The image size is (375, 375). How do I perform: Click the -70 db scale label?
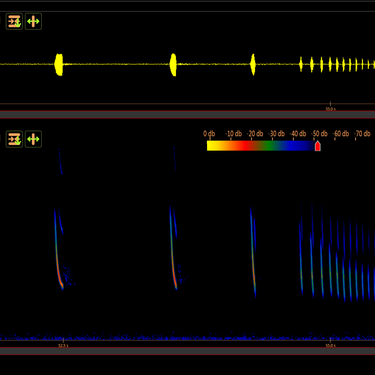click(x=363, y=134)
